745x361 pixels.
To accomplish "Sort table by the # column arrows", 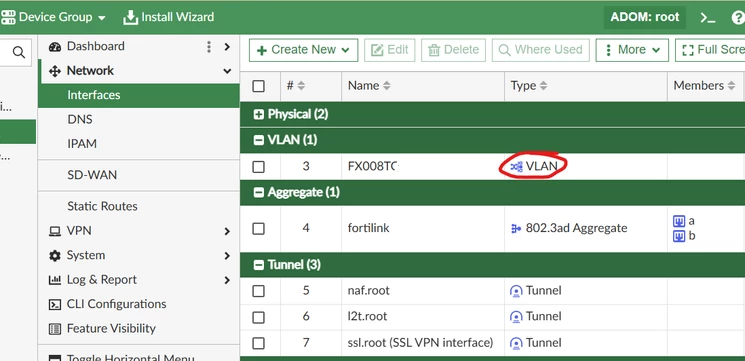I will [301, 86].
